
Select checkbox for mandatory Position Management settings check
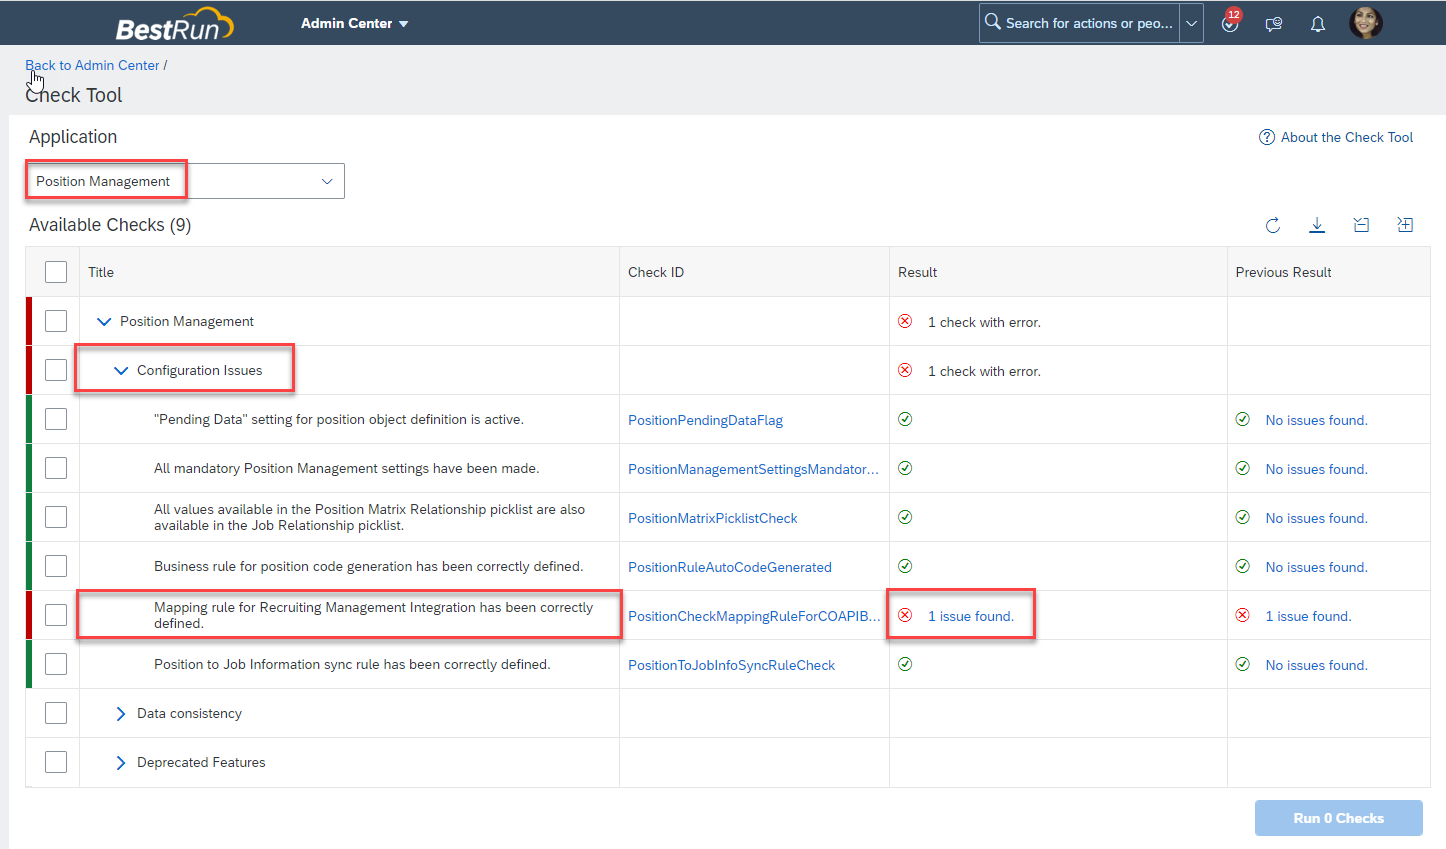coord(56,468)
